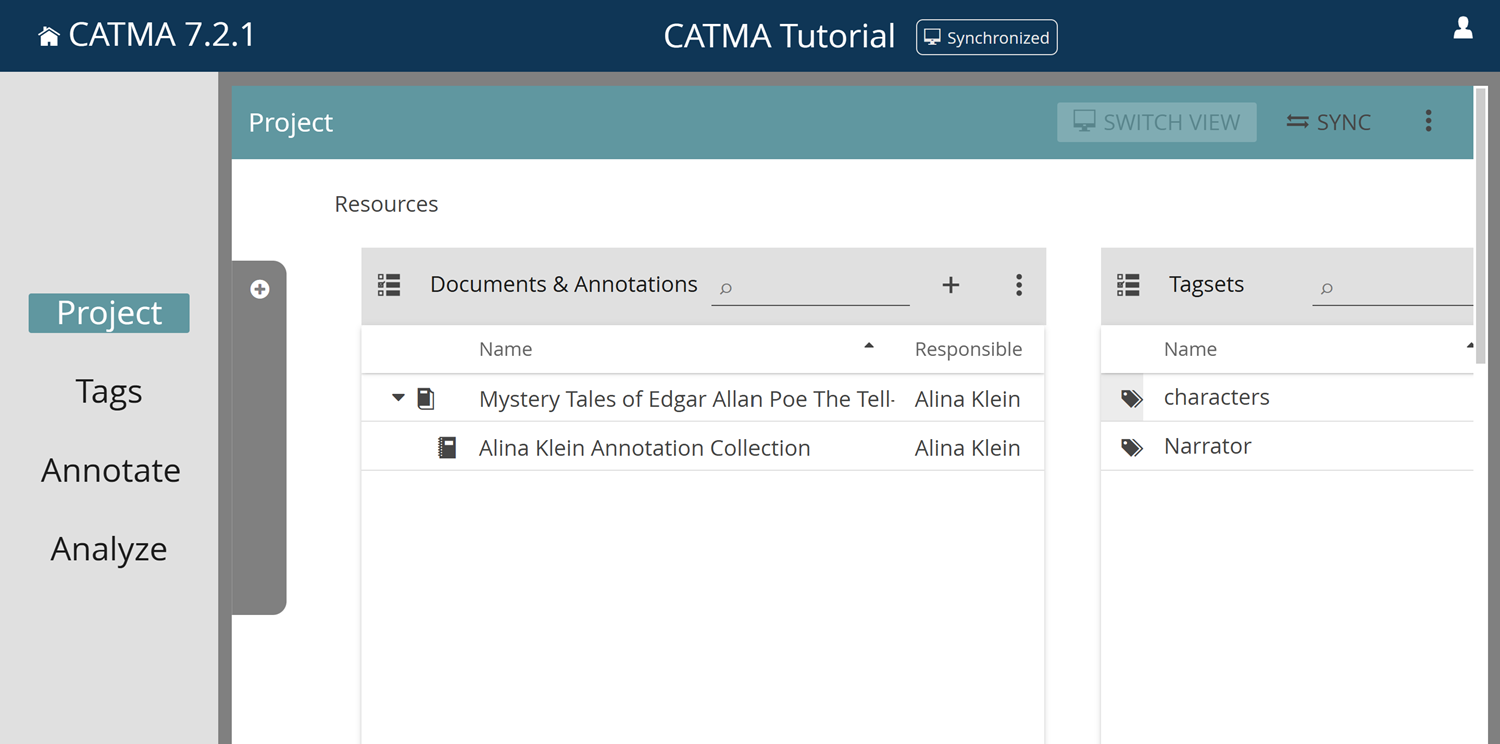
Task: Click the floating plus circle button
Action: click(259, 289)
